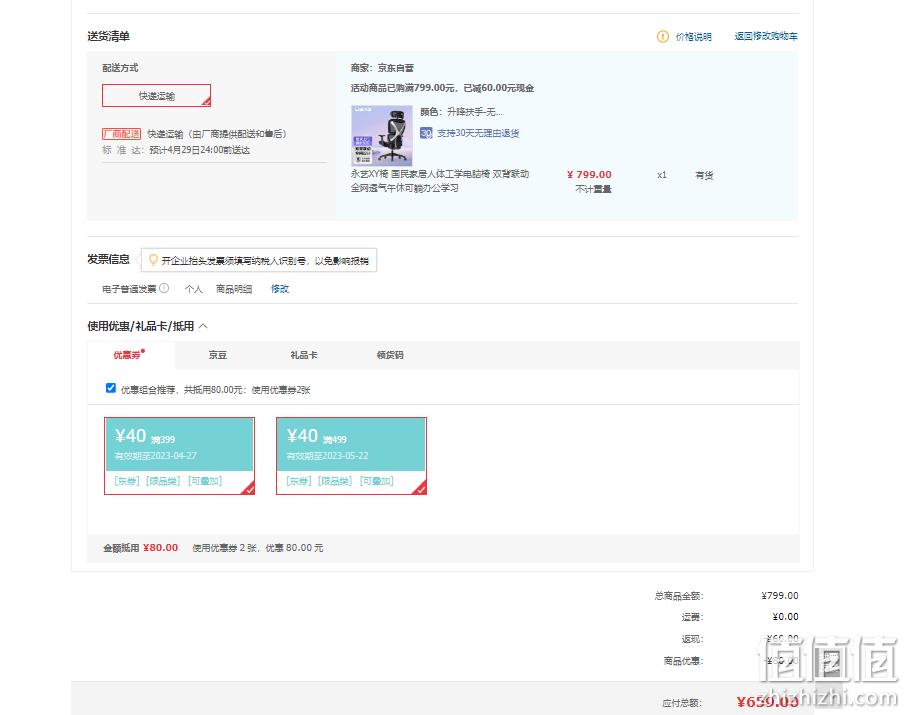Click 返回修改购物车 to edit cart
Image resolution: width=907 pixels, height=715 pixels.
point(766,36)
